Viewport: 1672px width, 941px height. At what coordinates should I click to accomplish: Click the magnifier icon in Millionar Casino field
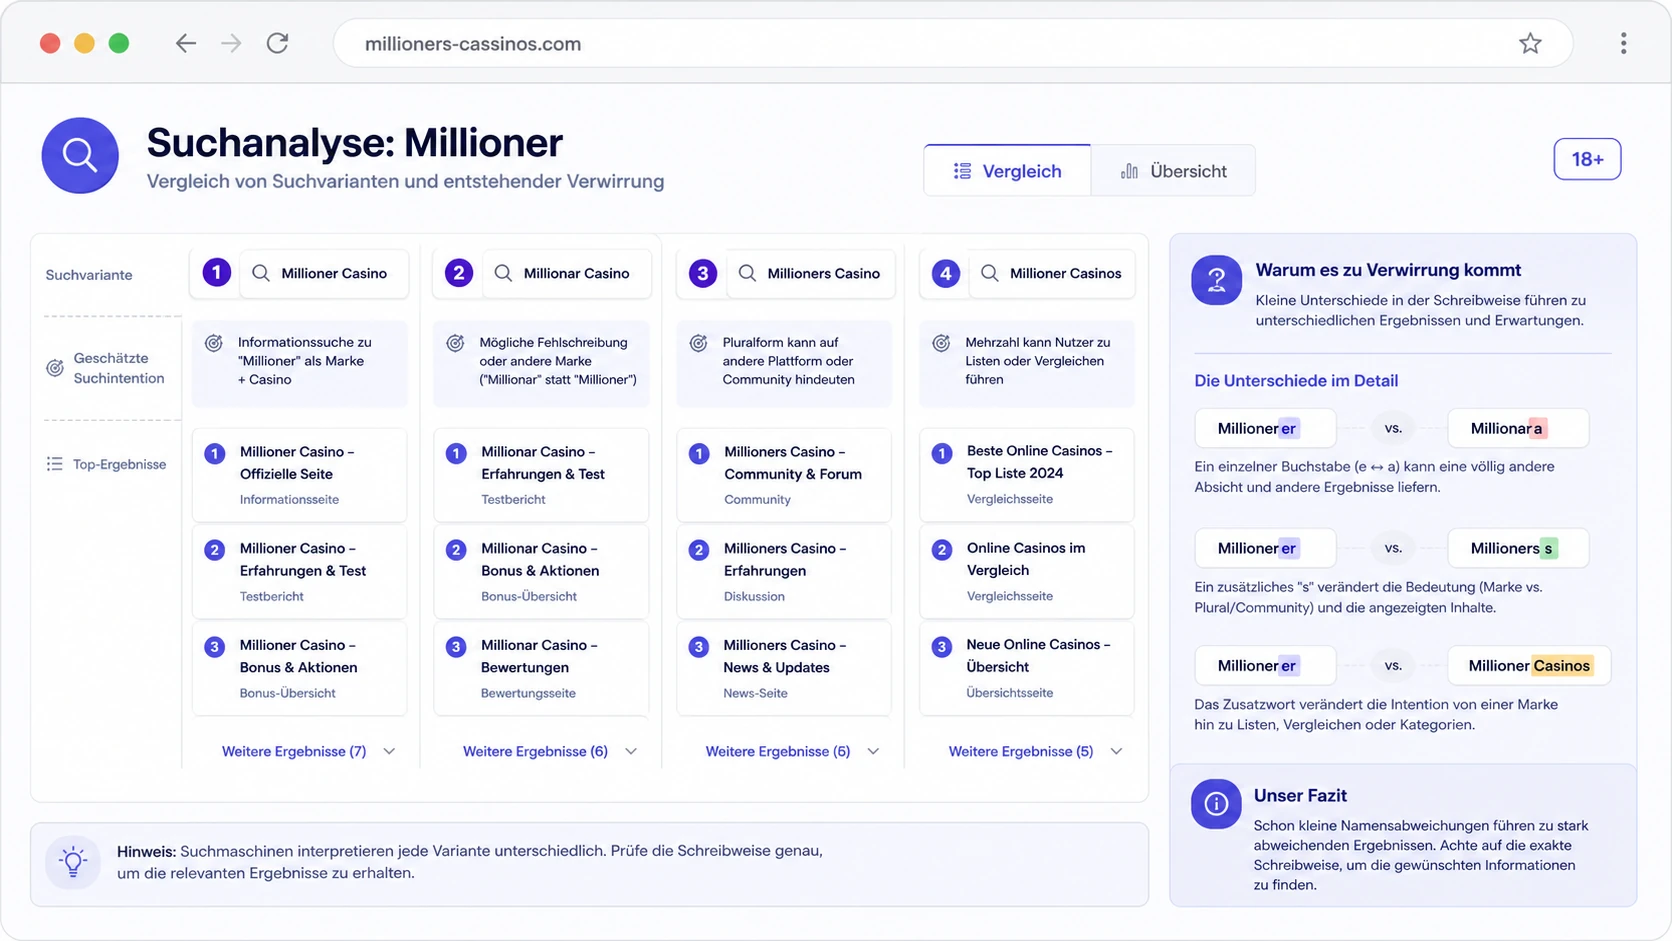click(503, 273)
